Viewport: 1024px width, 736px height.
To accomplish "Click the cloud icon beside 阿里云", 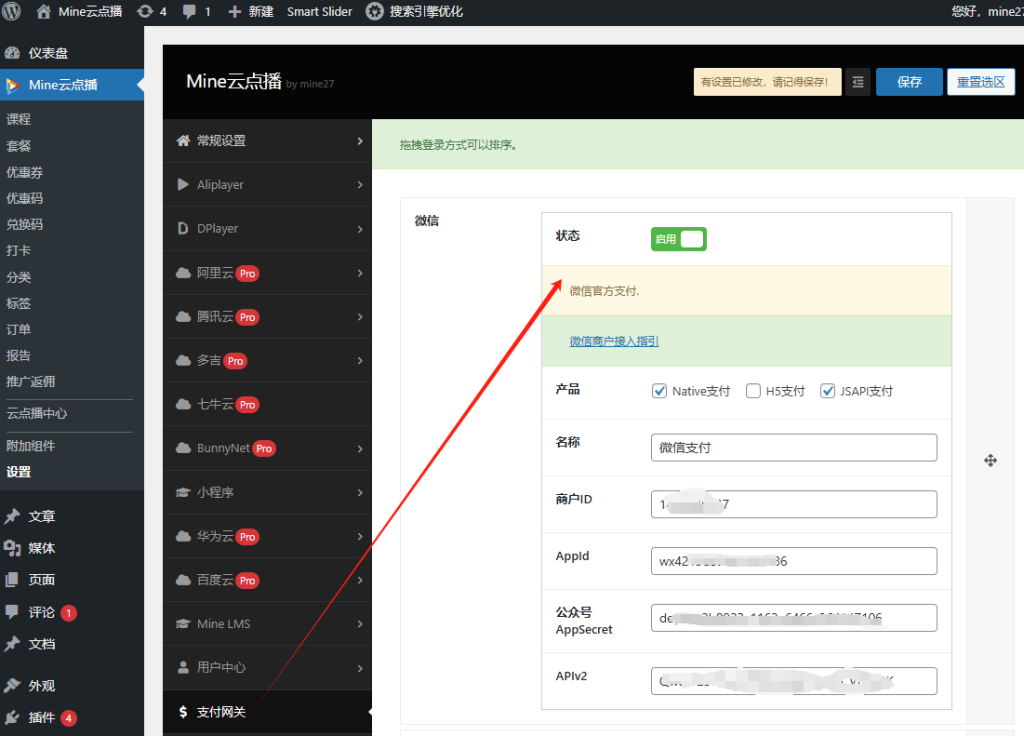I will [184, 273].
